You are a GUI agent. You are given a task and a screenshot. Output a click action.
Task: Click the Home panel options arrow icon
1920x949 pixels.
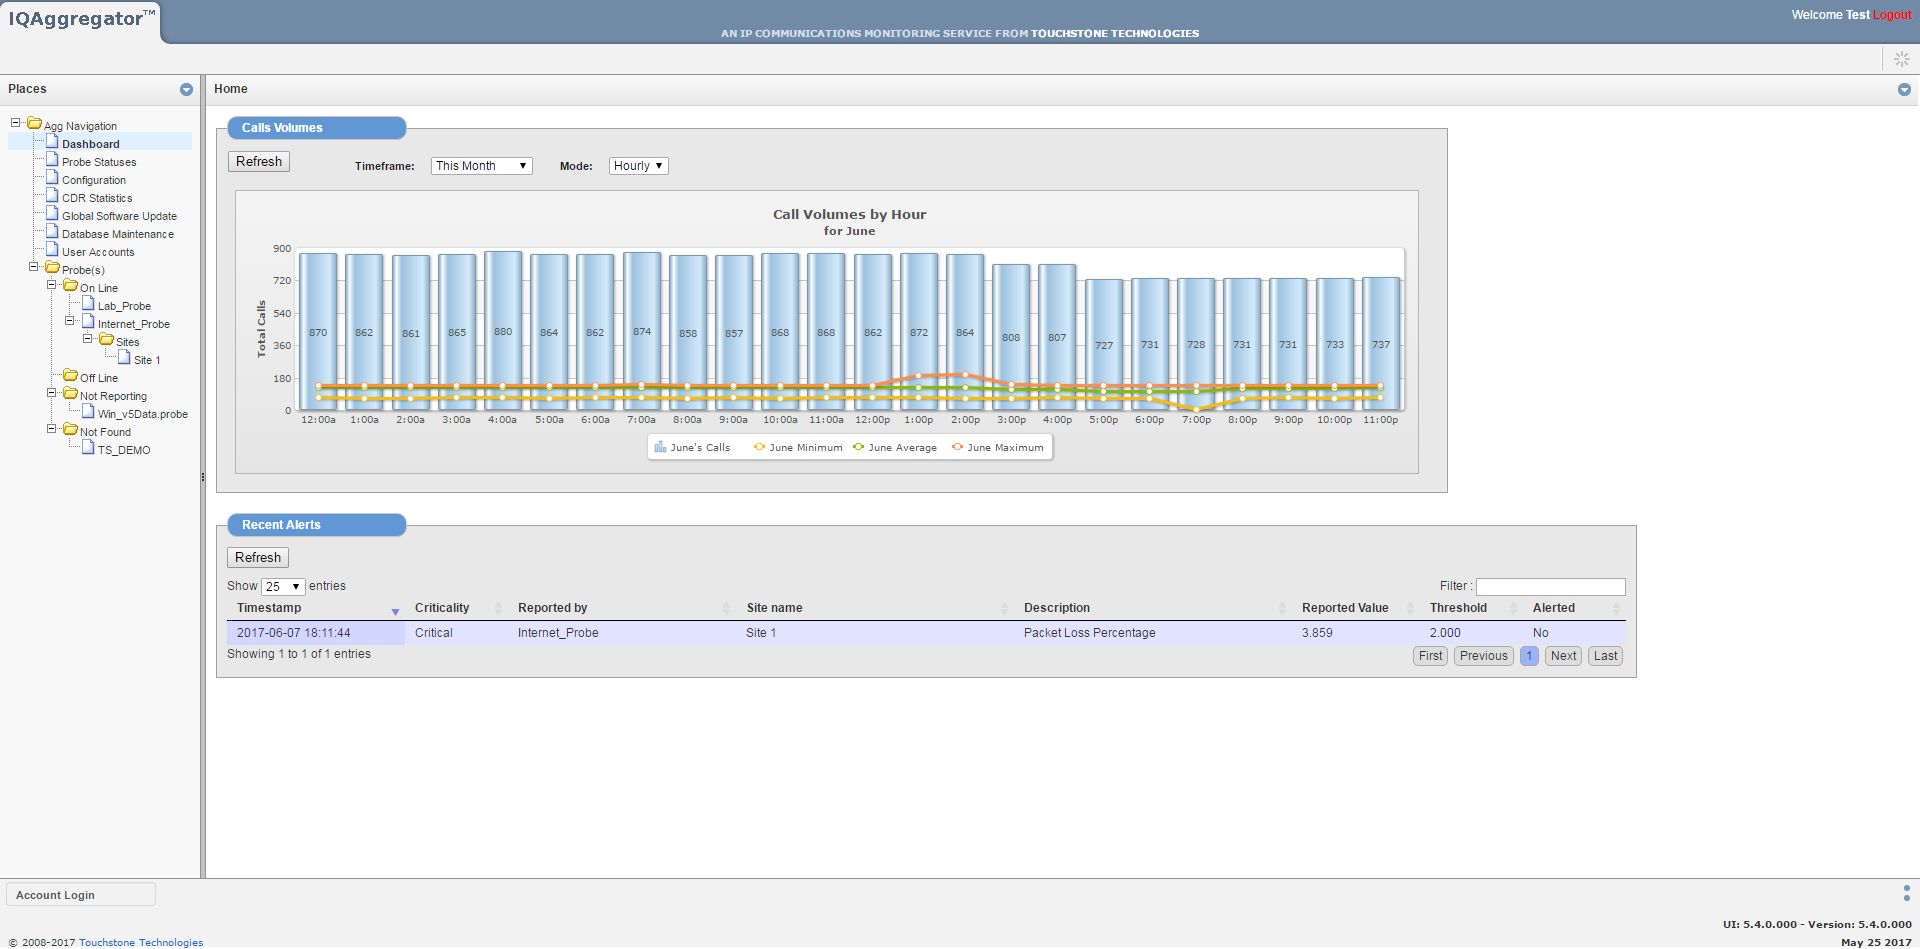point(1904,90)
